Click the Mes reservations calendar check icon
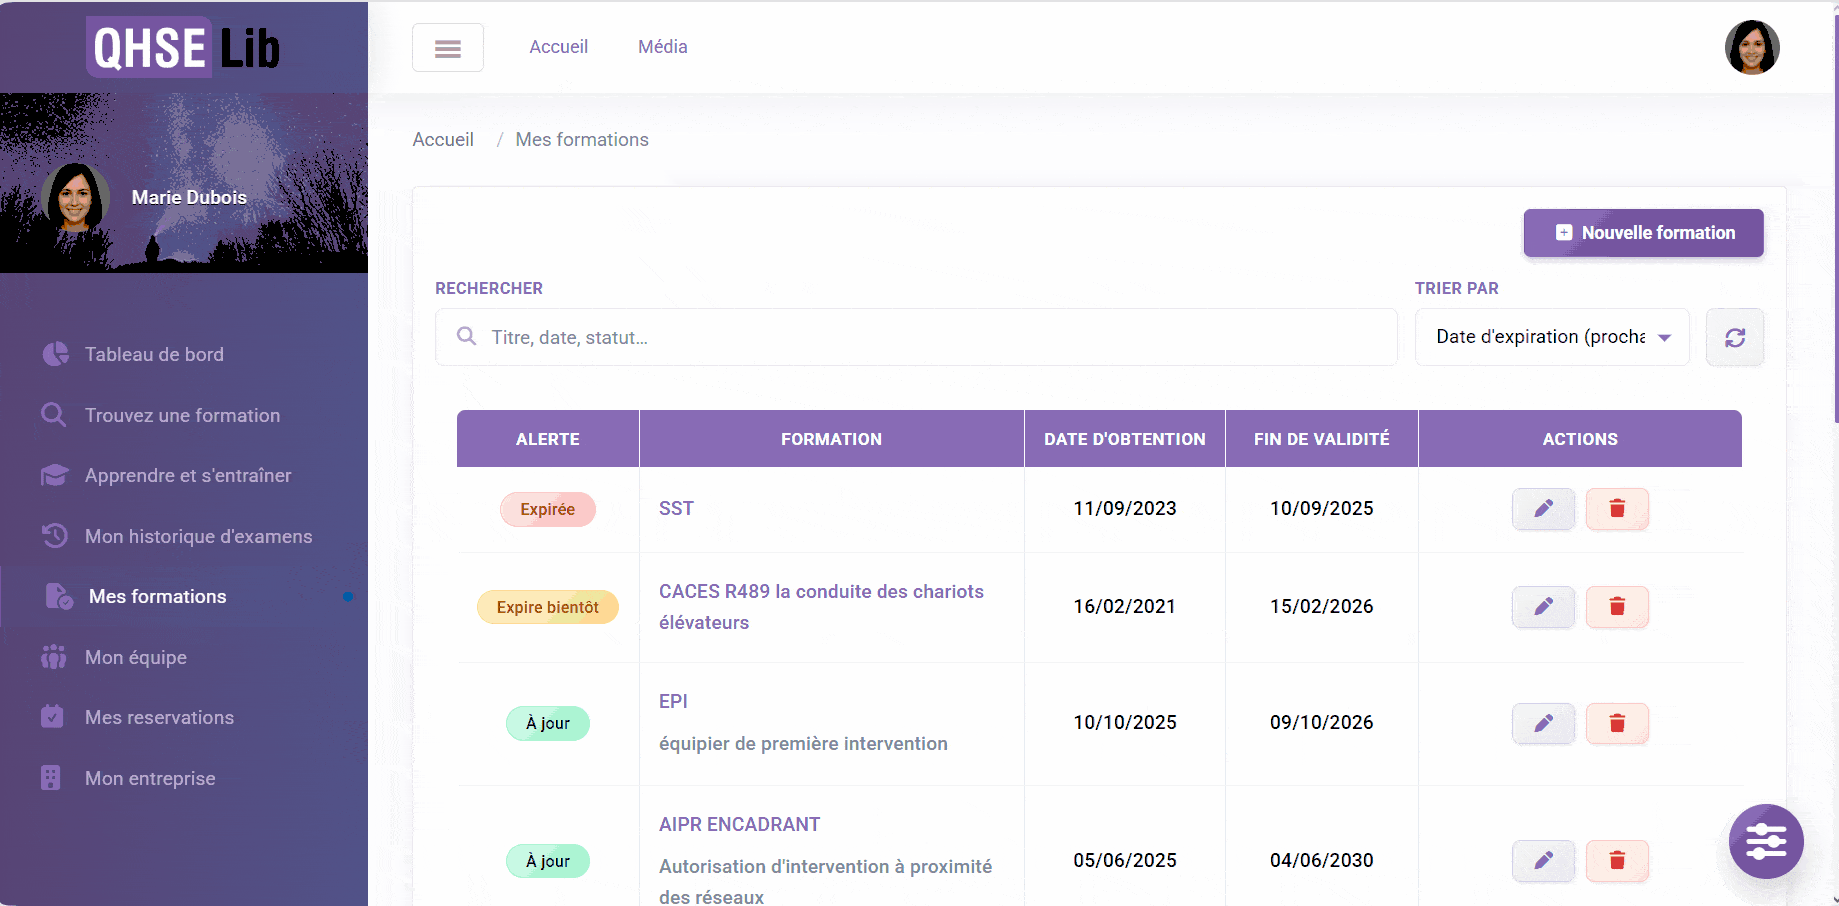Screen dimensions: 1839x906 [x=55, y=717]
